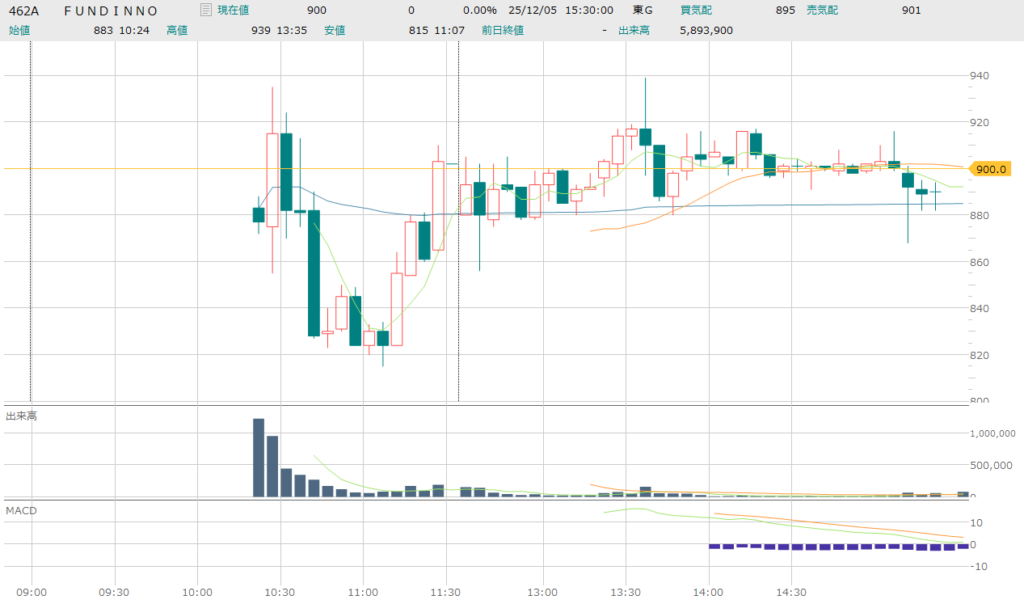Click the MACD panel title
Image resolution: width=1024 pixels, height=604 pixels.
click(21, 511)
